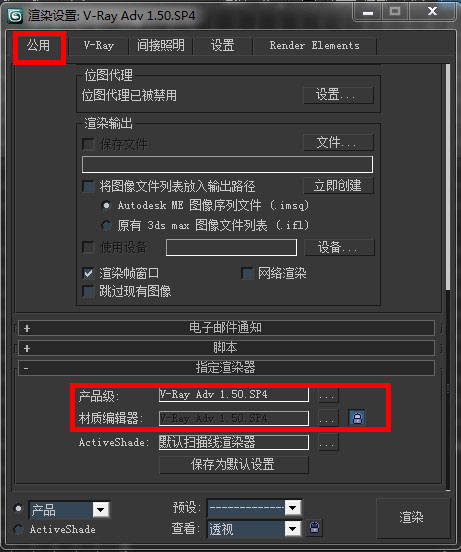
Task: Click the 保存为默认设置 button
Action: [x=234, y=465]
